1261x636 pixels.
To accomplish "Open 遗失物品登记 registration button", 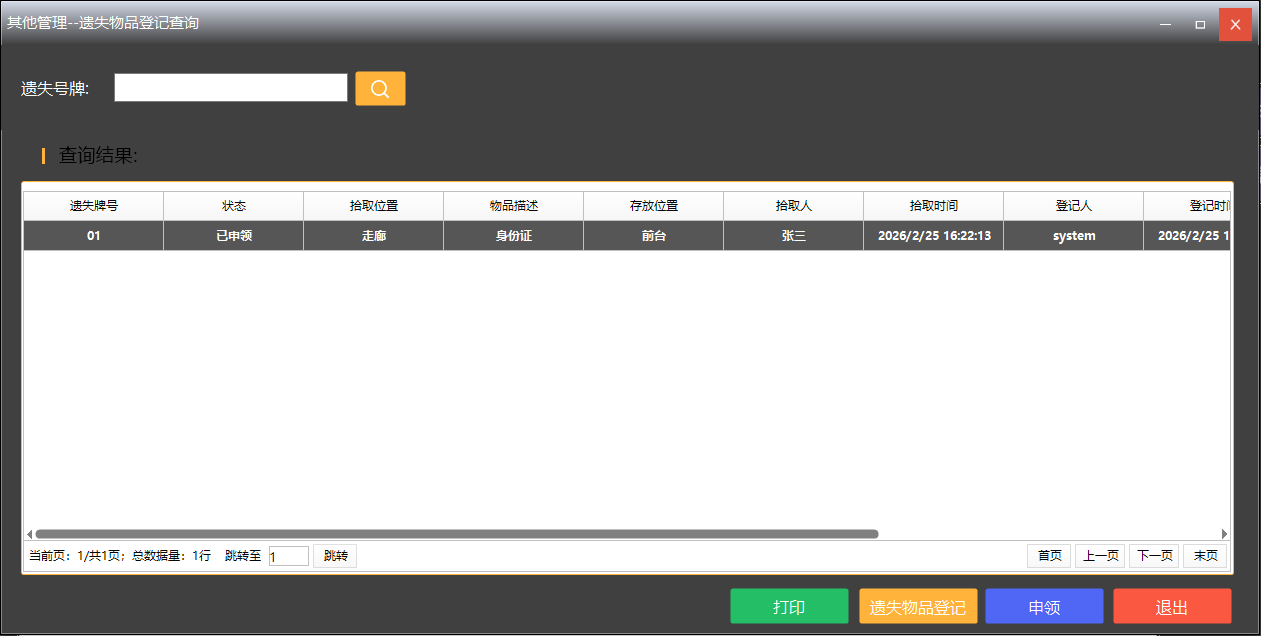I will 917,606.
